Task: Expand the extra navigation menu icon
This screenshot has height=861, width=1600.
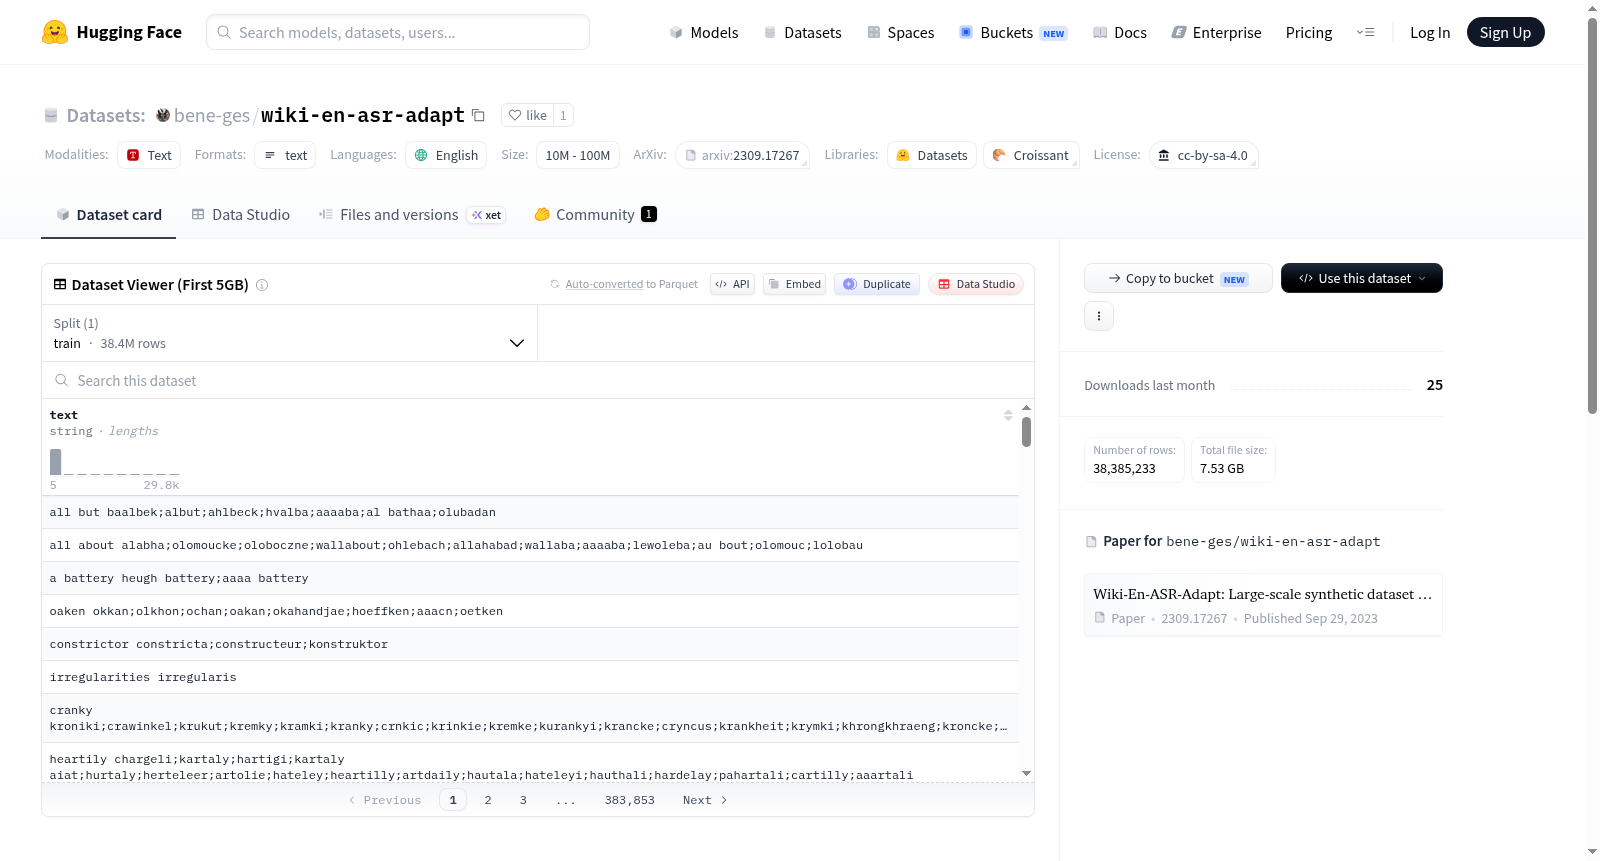Action: coord(1365,33)
